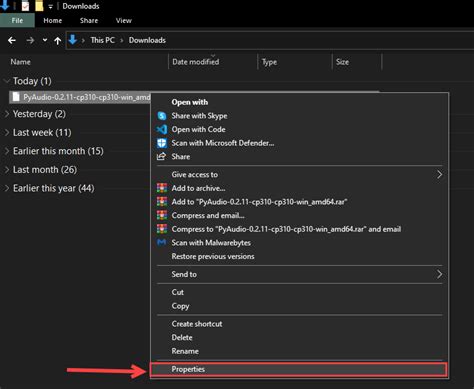Click the WinRAR icon beside Add to archive...
The height and width of the screenshot is (389, 474).
(x=162, y=188)
